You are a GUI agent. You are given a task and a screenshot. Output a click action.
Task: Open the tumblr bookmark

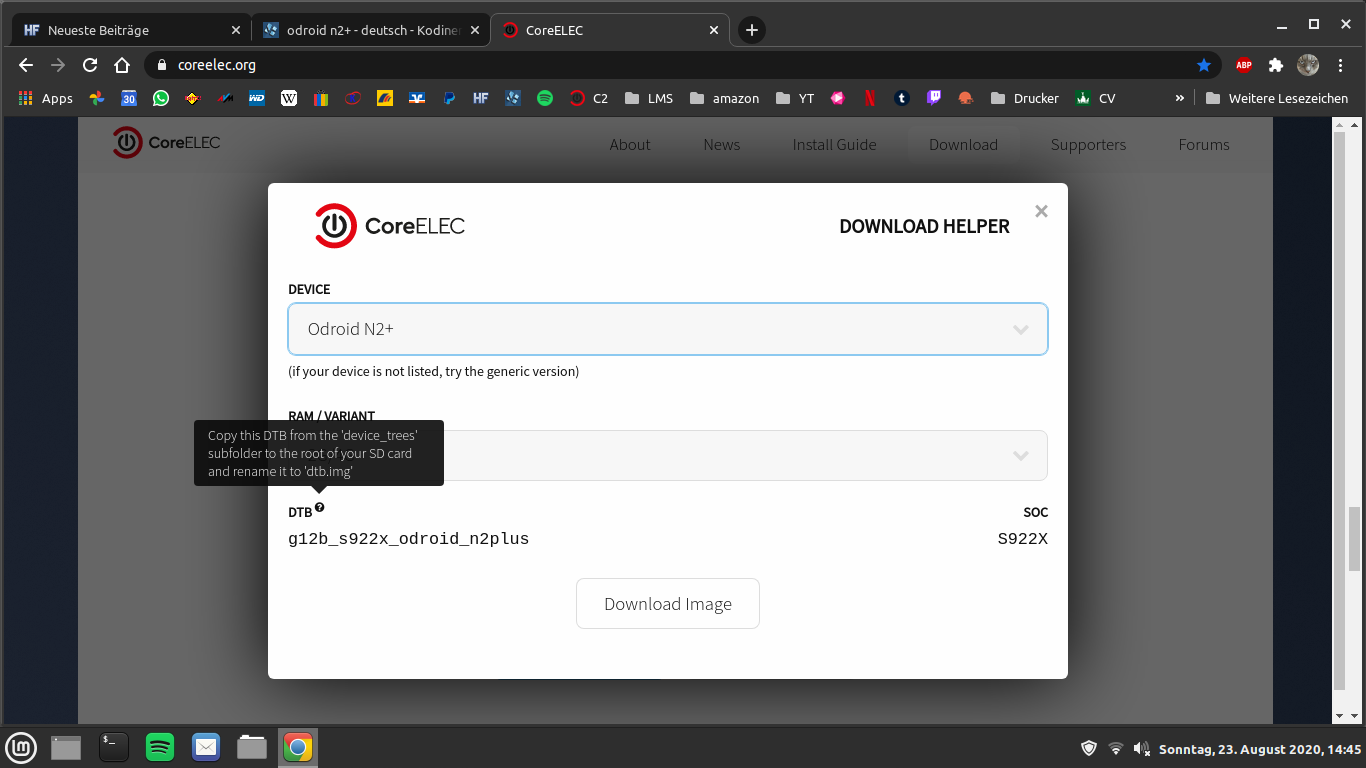[902, 98]
